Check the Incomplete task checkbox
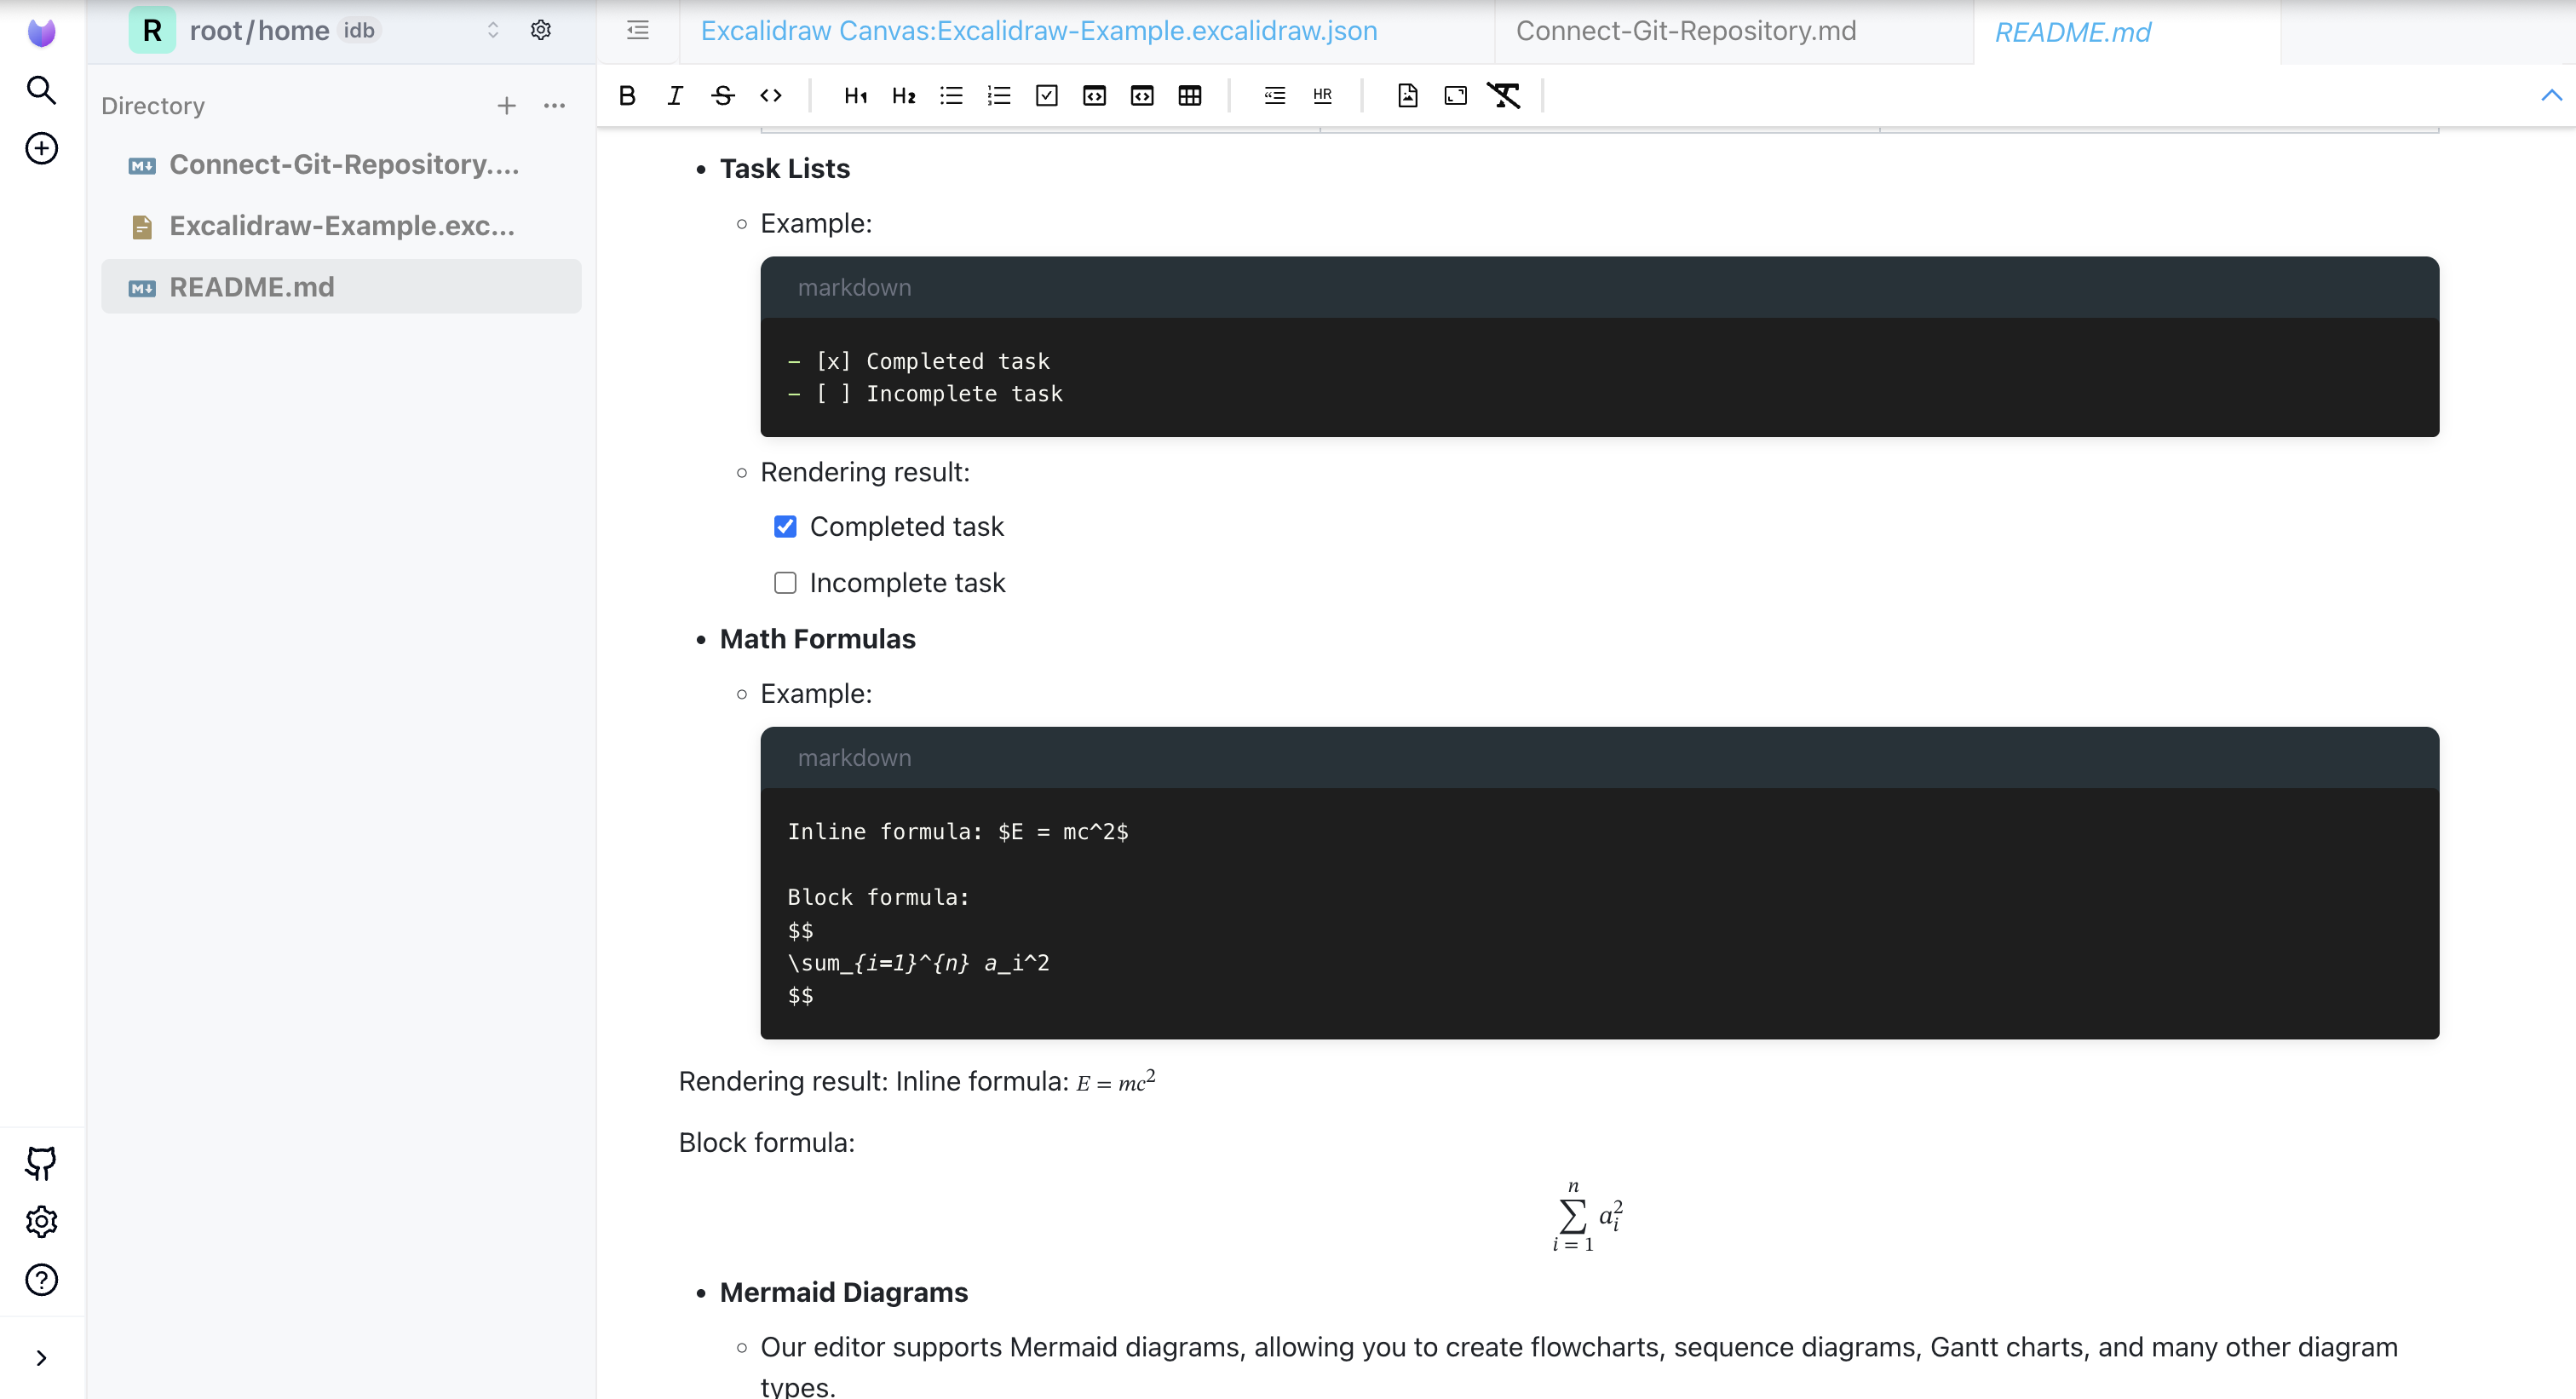 click(785, 582)
